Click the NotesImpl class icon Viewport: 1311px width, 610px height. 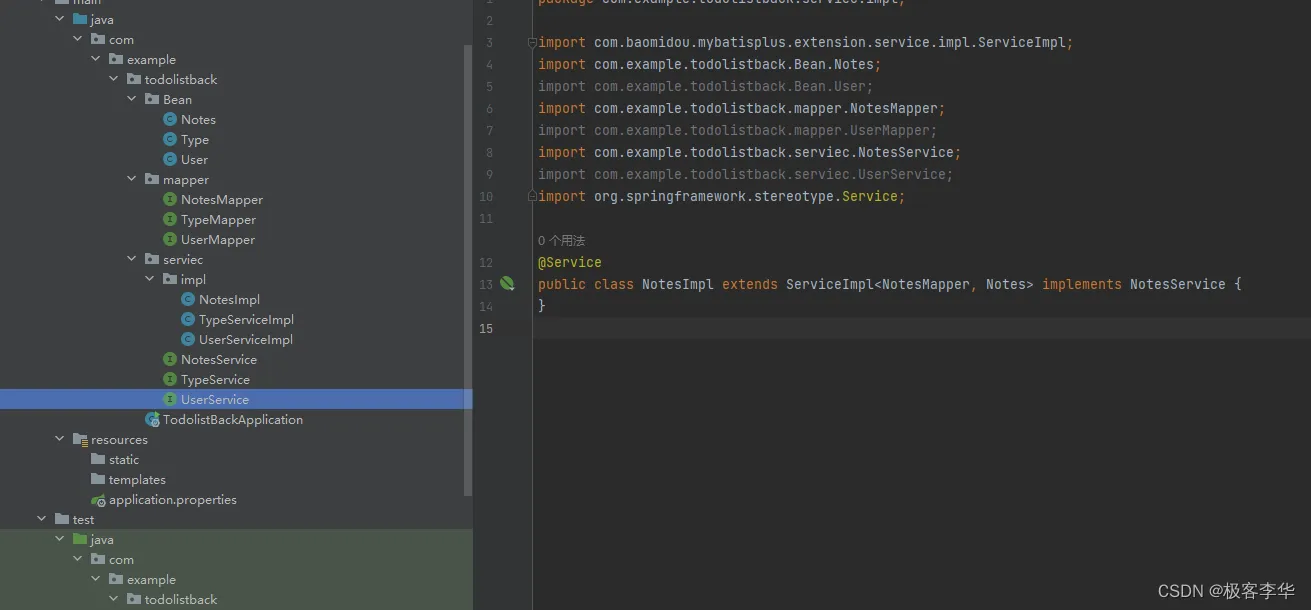[188, 299]
